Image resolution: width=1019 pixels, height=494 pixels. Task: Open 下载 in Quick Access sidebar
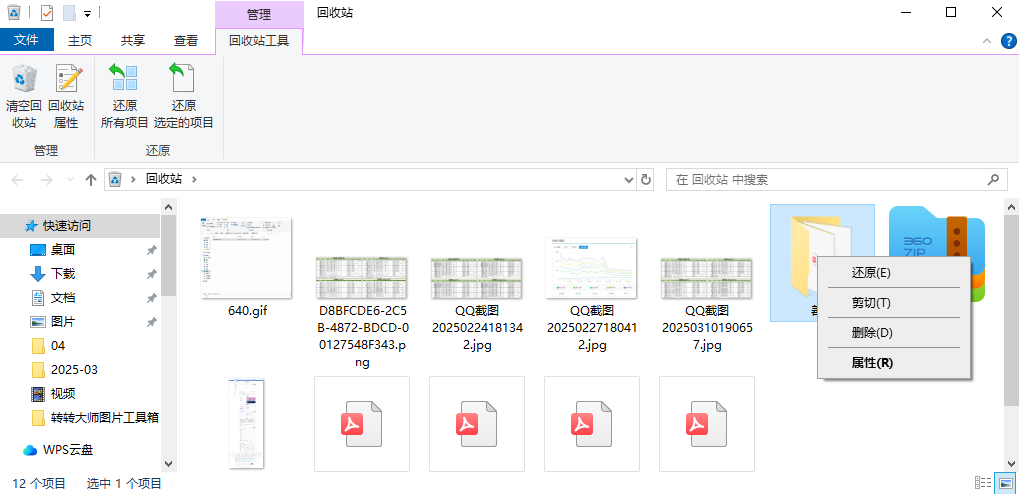coord(63,273)
